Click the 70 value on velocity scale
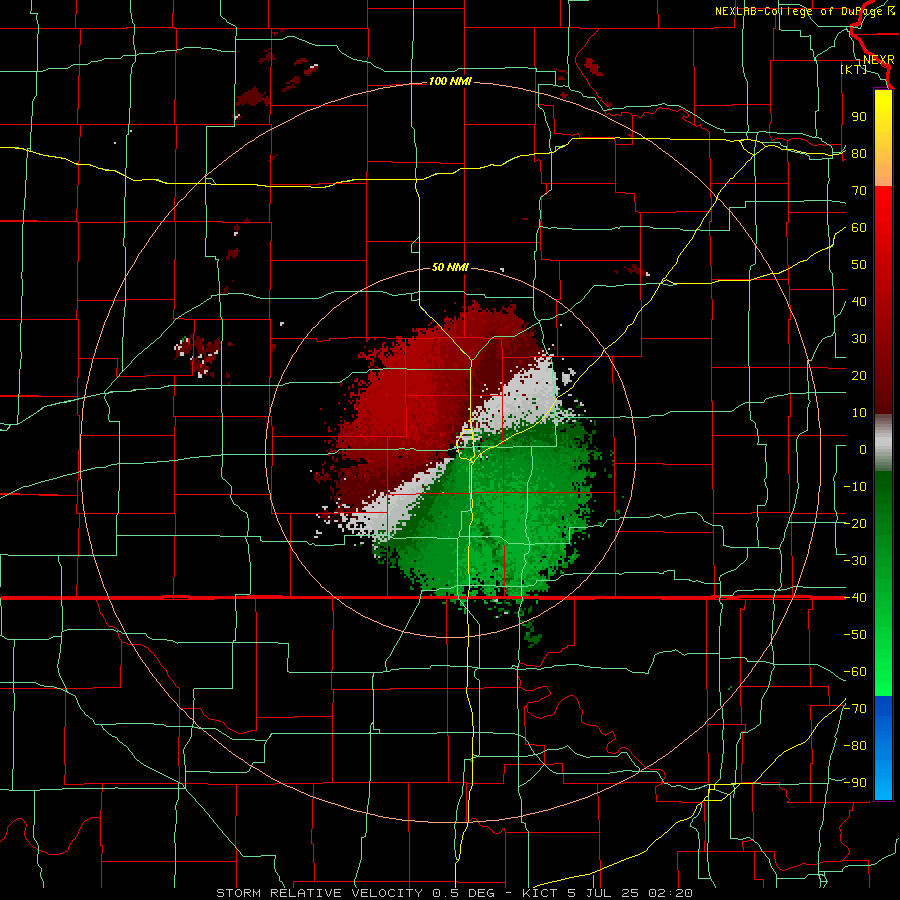The width and height of the screenshot is (900, 900). 859,191
